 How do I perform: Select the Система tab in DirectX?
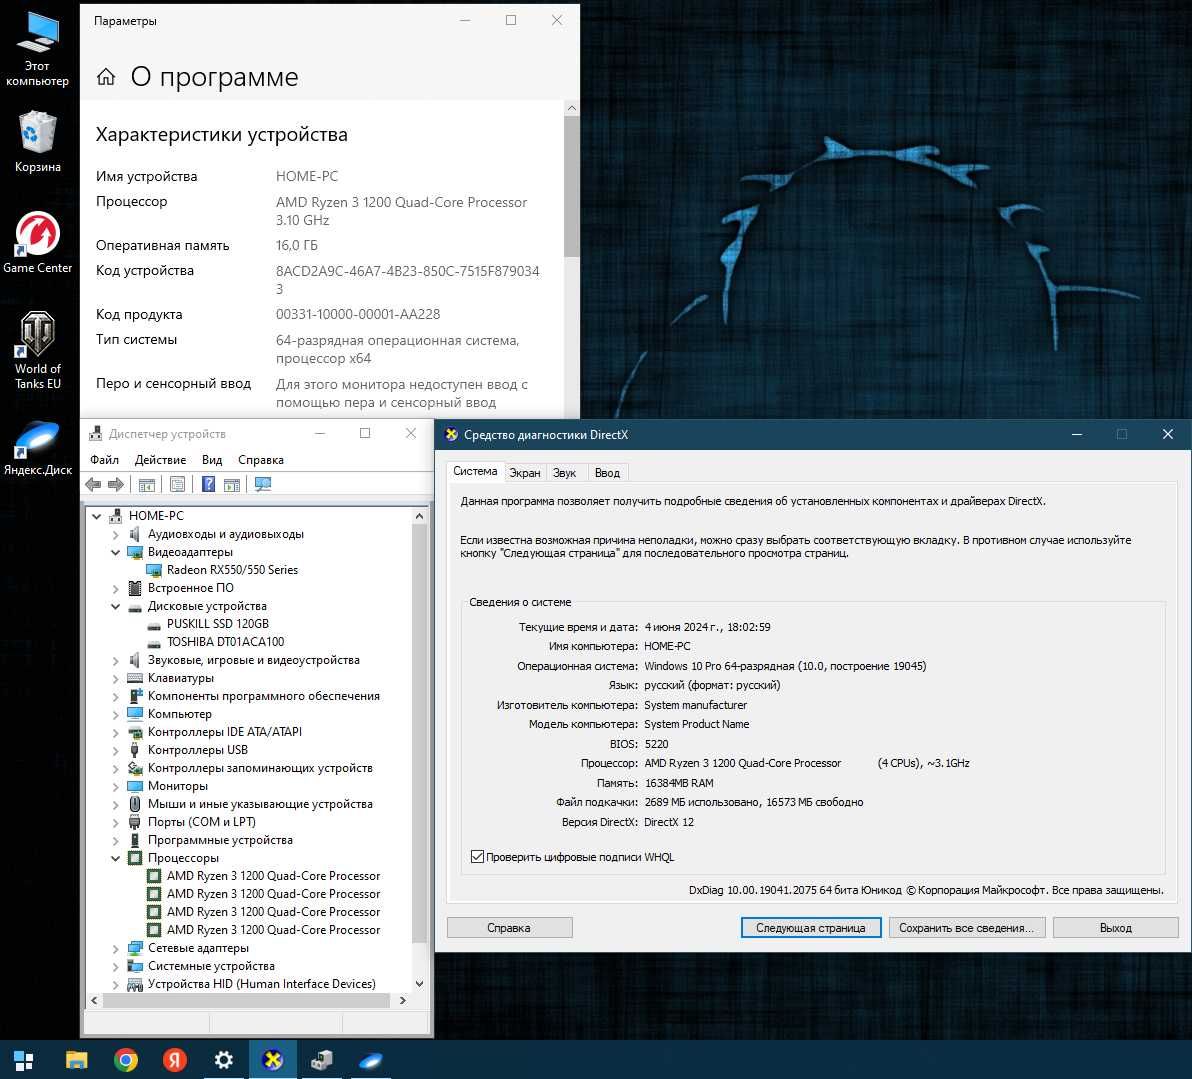475,471
